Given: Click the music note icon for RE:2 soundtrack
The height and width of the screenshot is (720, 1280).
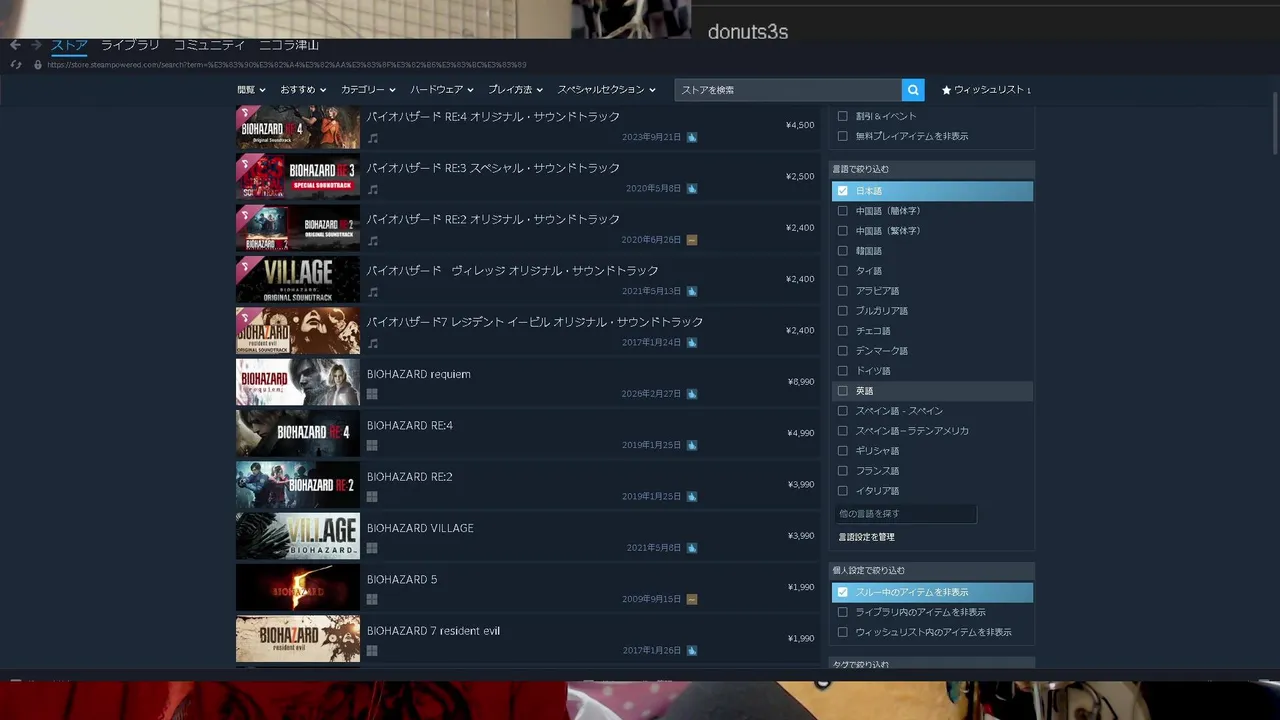Looking at the screenshot, I should tap(373, 240).
